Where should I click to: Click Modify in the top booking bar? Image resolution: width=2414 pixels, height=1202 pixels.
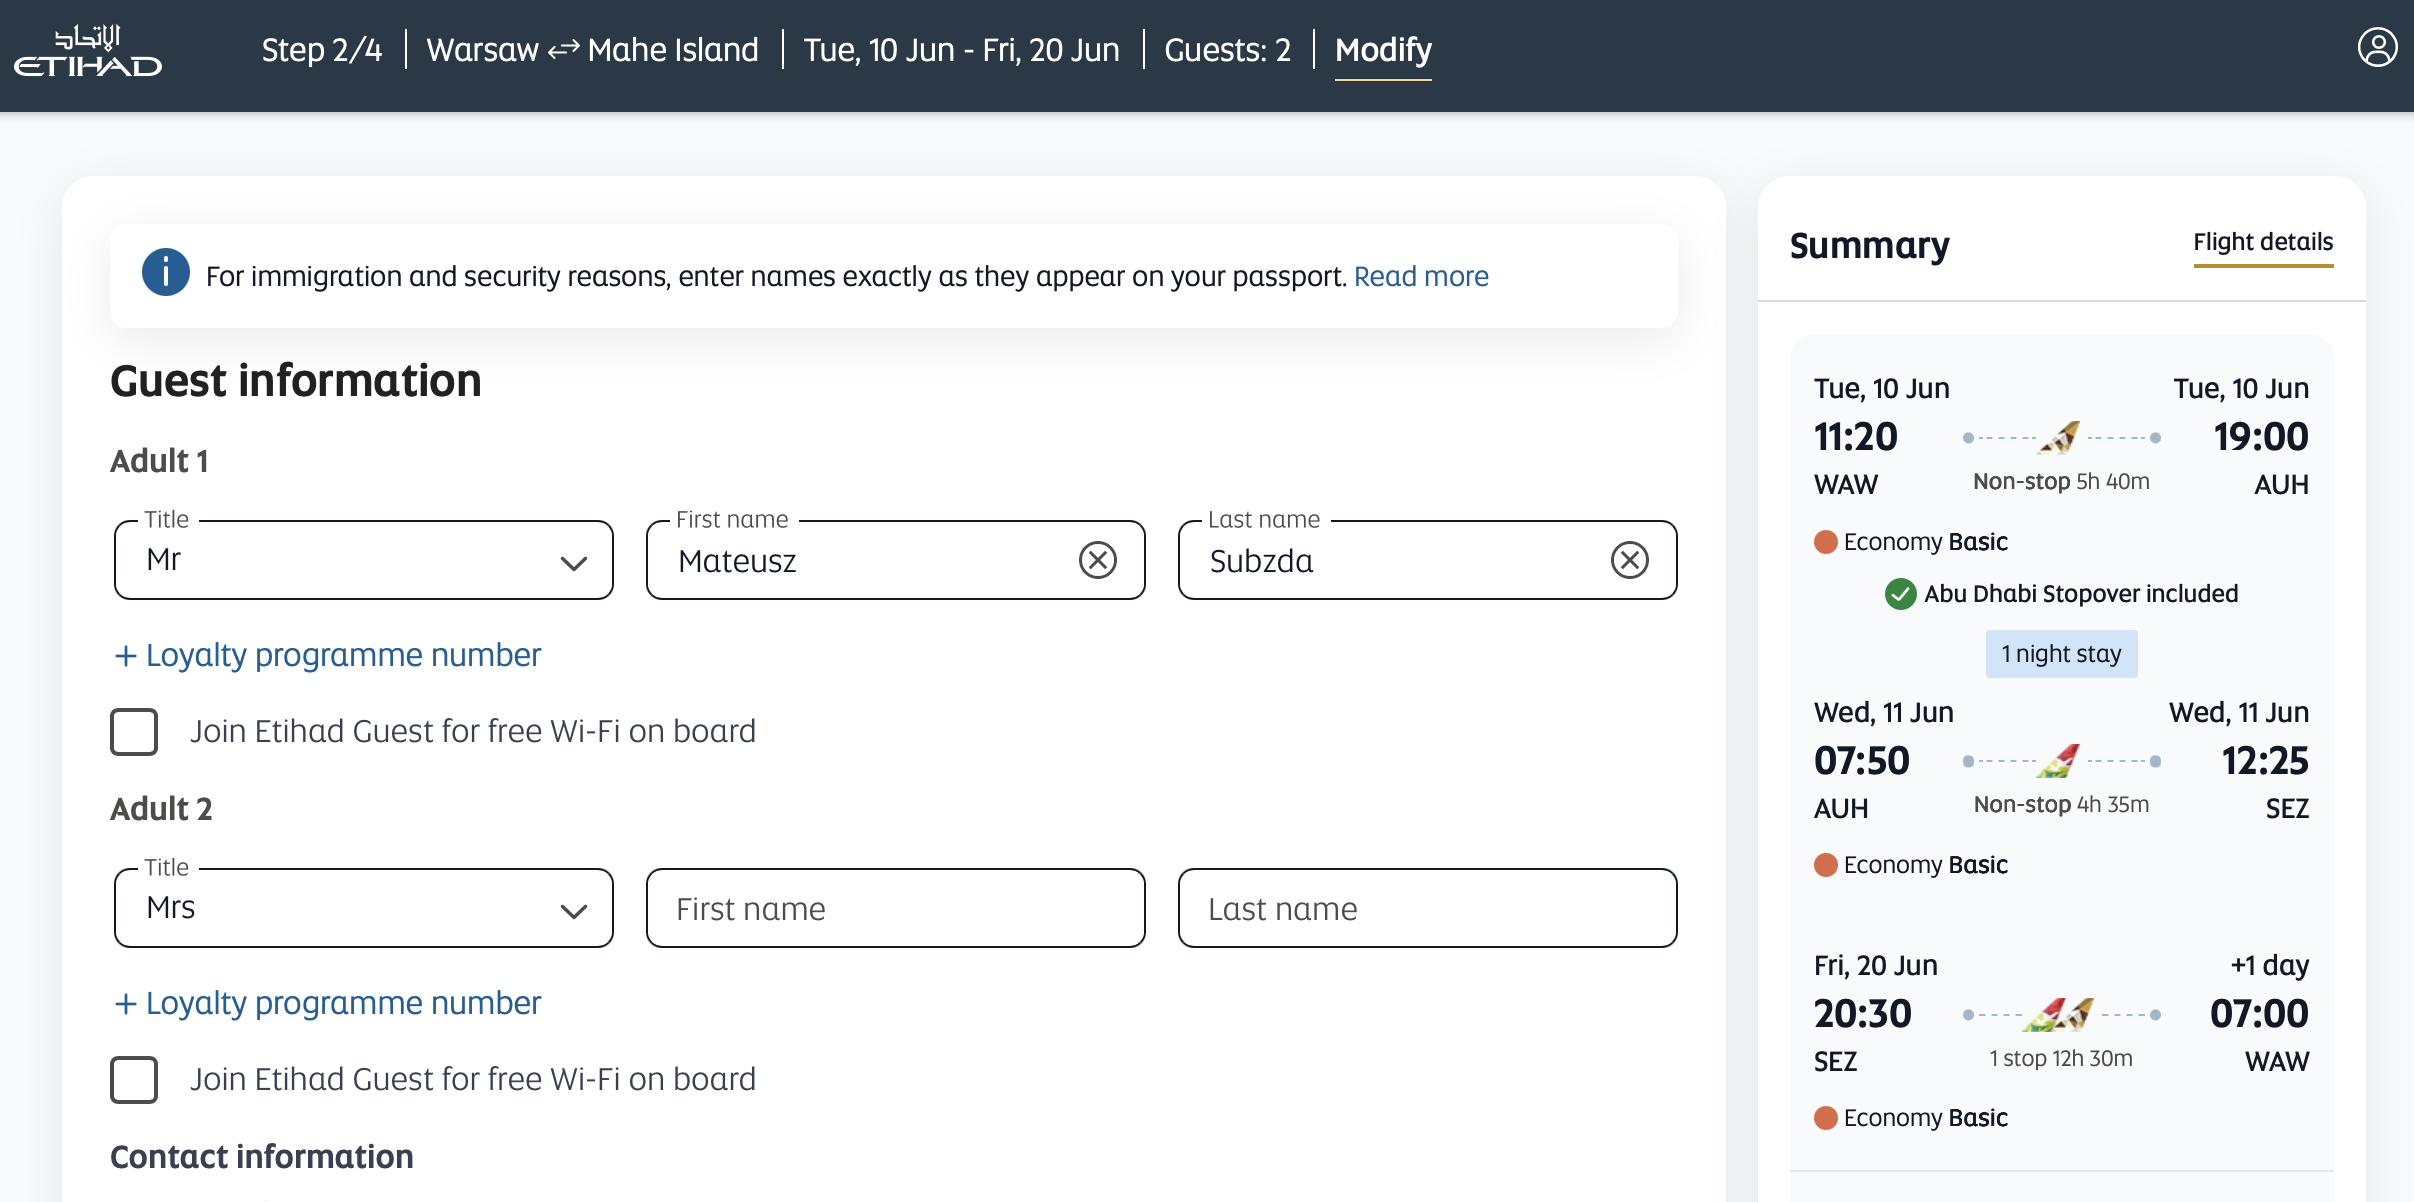(1383, 50)
